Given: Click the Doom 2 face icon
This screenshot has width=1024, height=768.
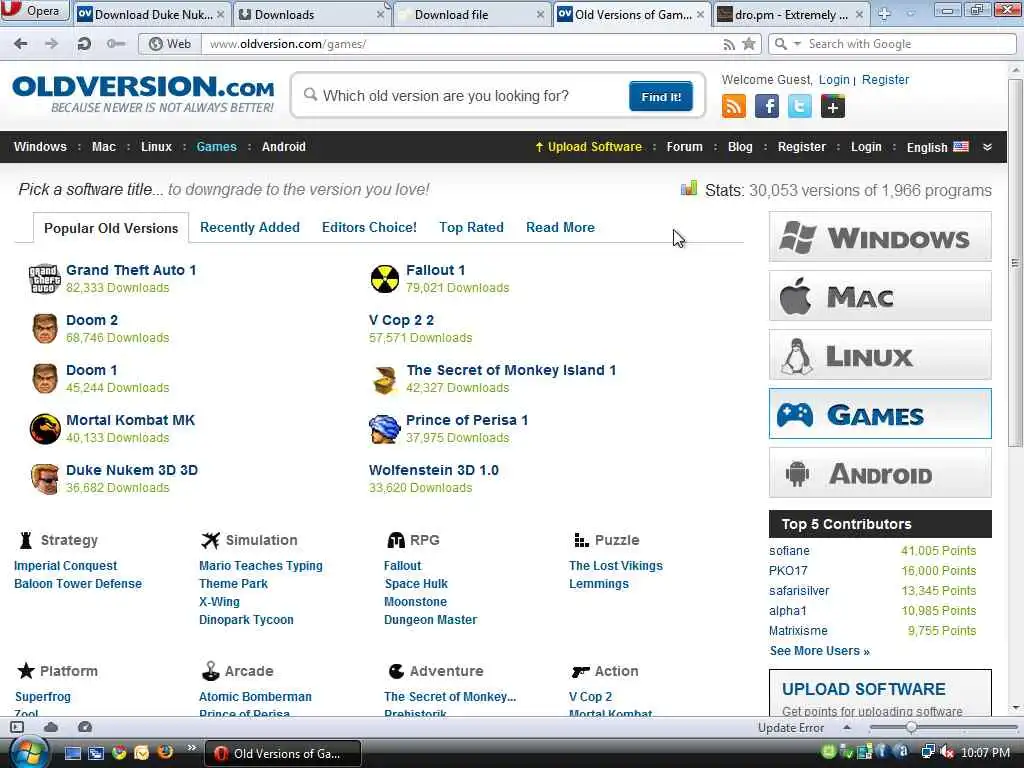Looking at the screenshot, I should tap(44, 328).
